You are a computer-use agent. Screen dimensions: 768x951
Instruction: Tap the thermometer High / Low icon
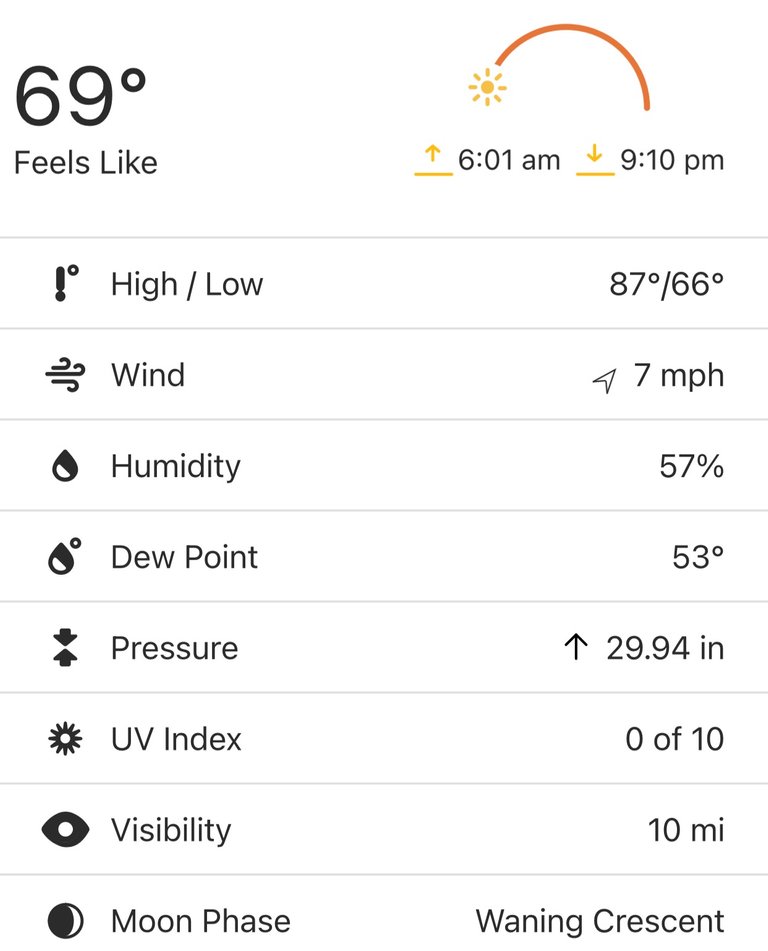coord(66,283)
